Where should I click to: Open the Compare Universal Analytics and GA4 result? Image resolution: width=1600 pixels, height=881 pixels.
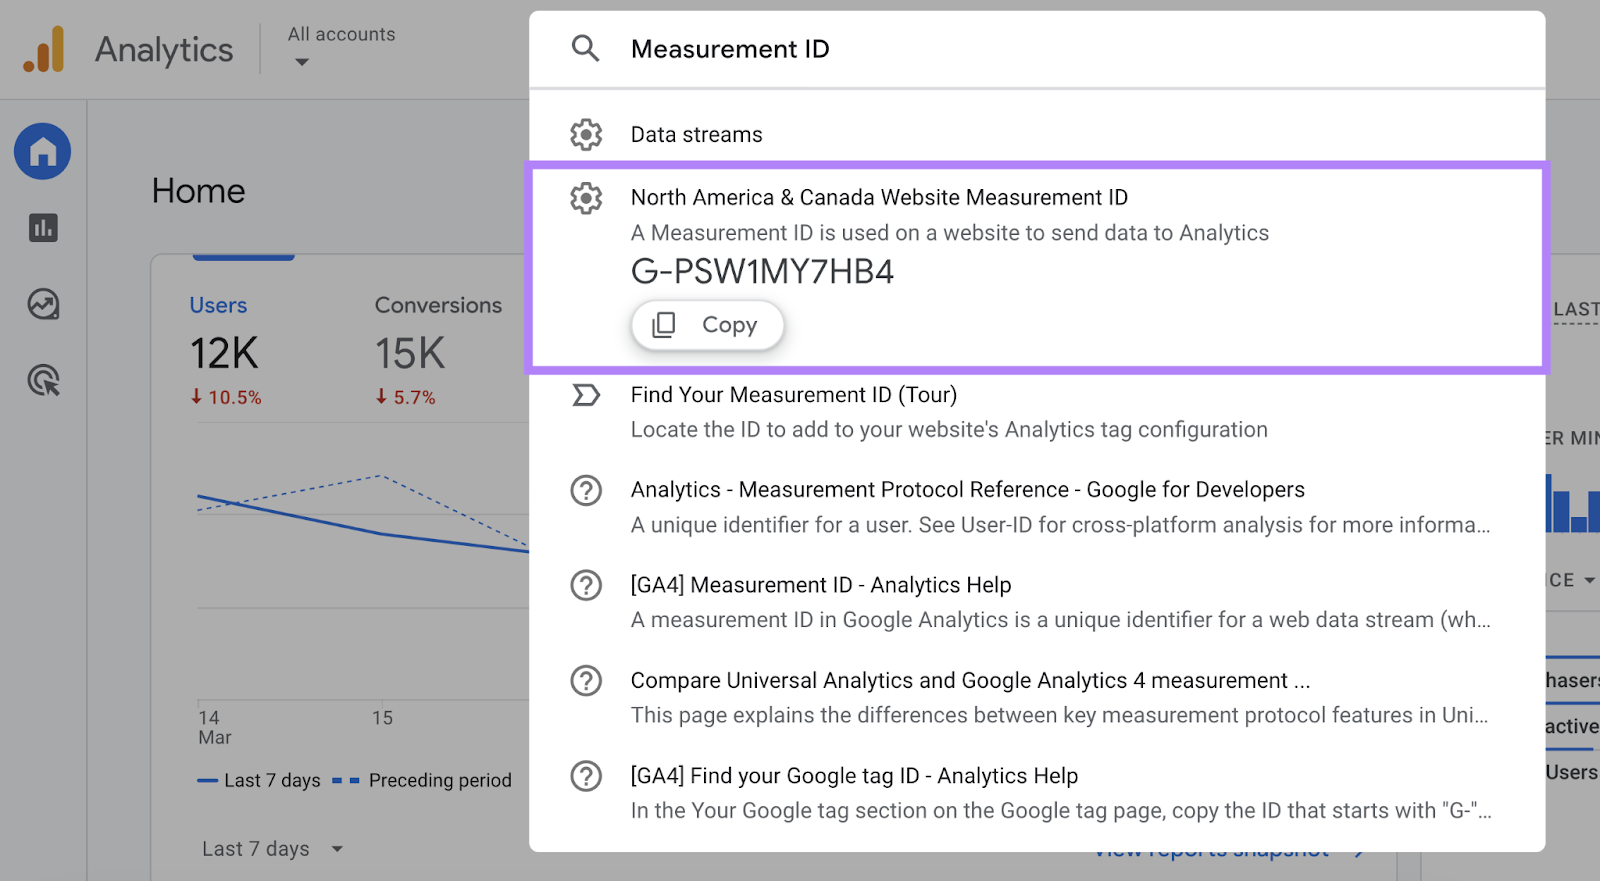pyautogui.click(x=969, y=681)
